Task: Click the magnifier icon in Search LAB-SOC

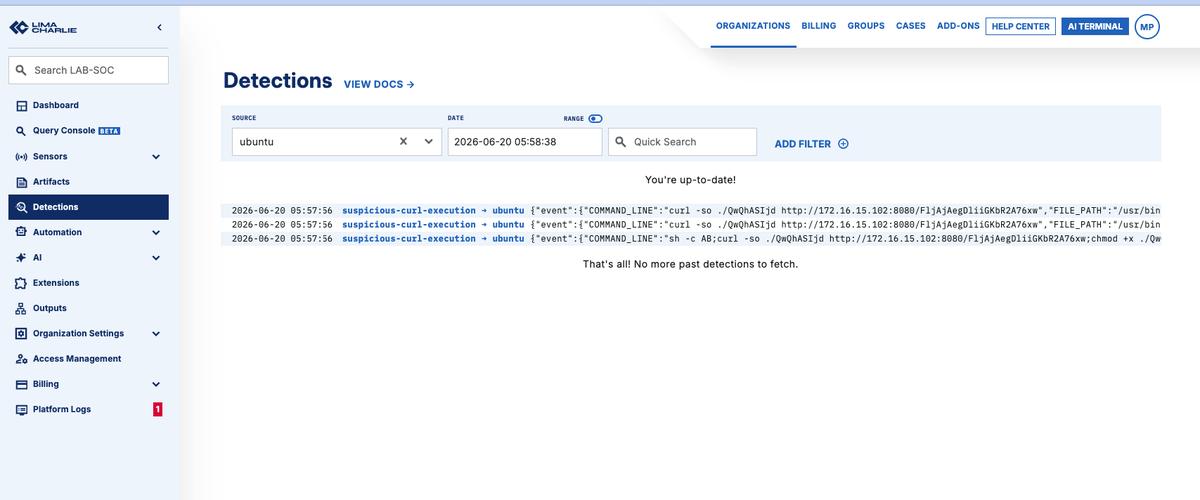Action: pos(21,70)
